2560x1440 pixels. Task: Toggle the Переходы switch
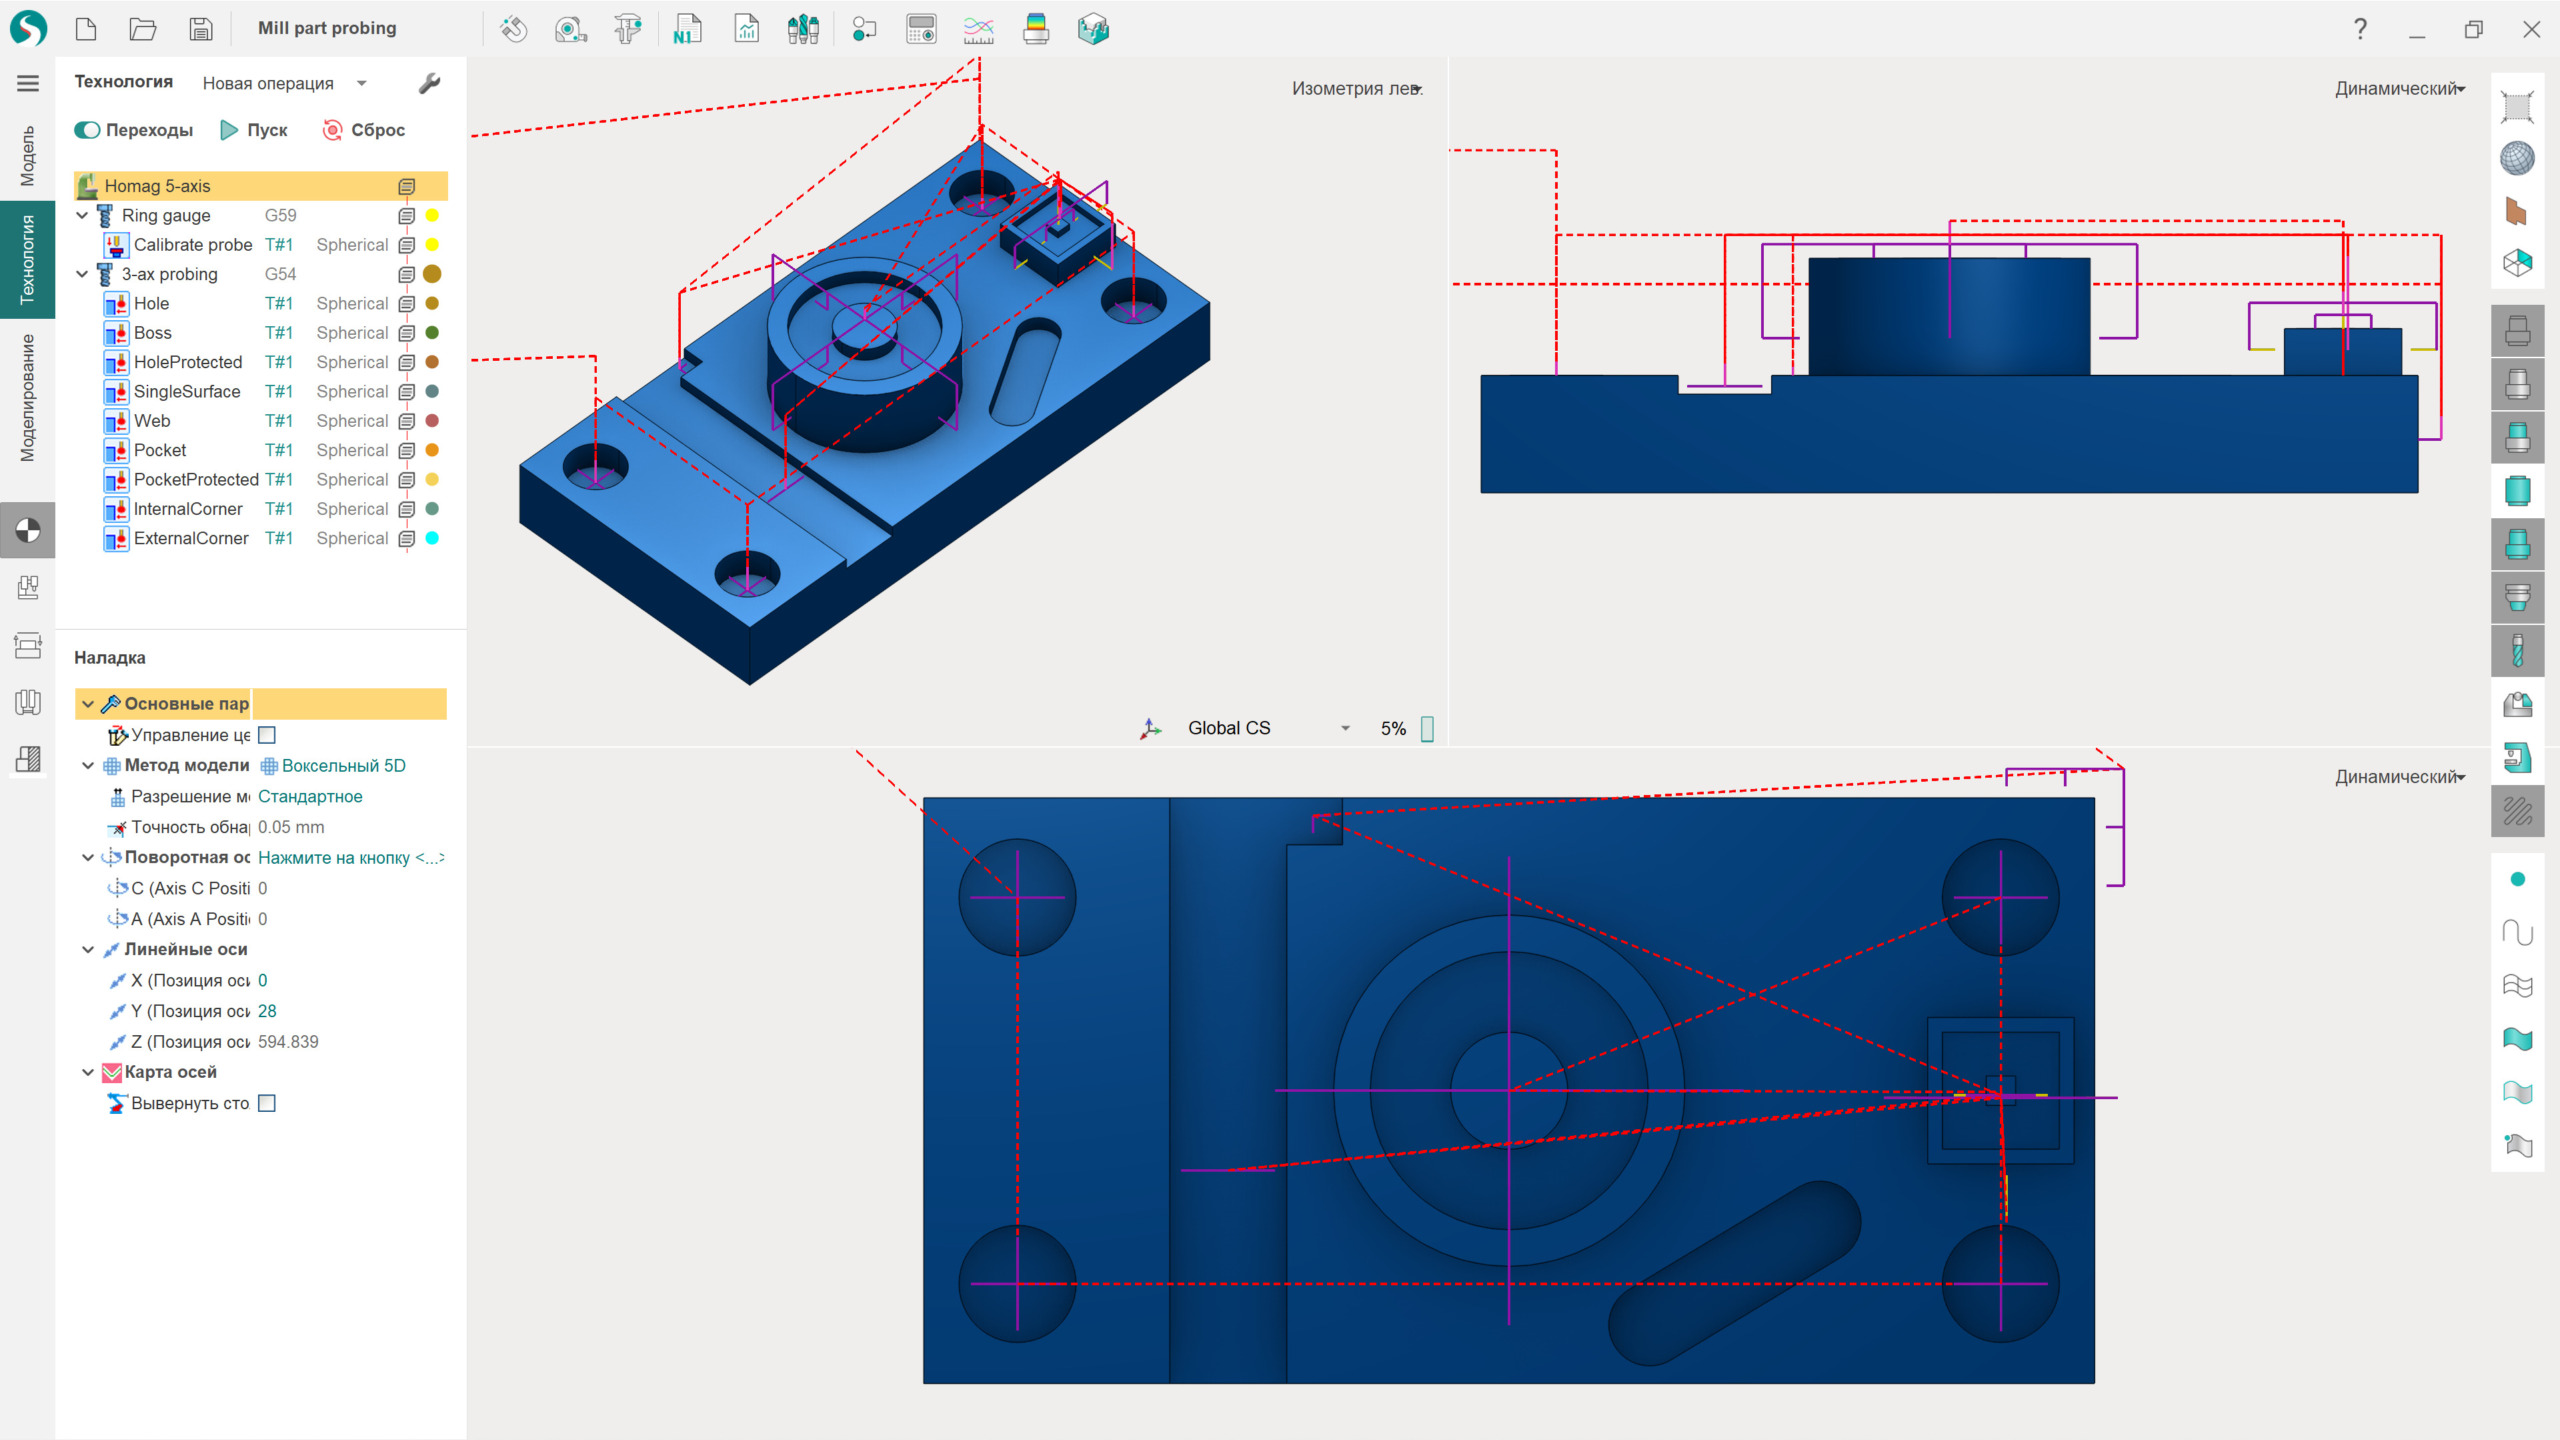(88, 130)
